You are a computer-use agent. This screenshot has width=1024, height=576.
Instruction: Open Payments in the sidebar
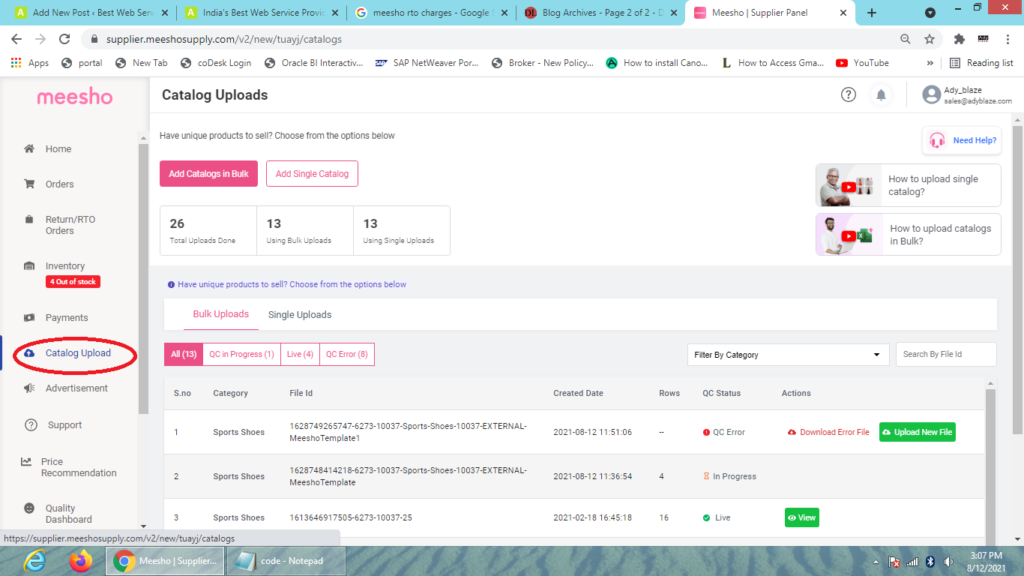66,317
